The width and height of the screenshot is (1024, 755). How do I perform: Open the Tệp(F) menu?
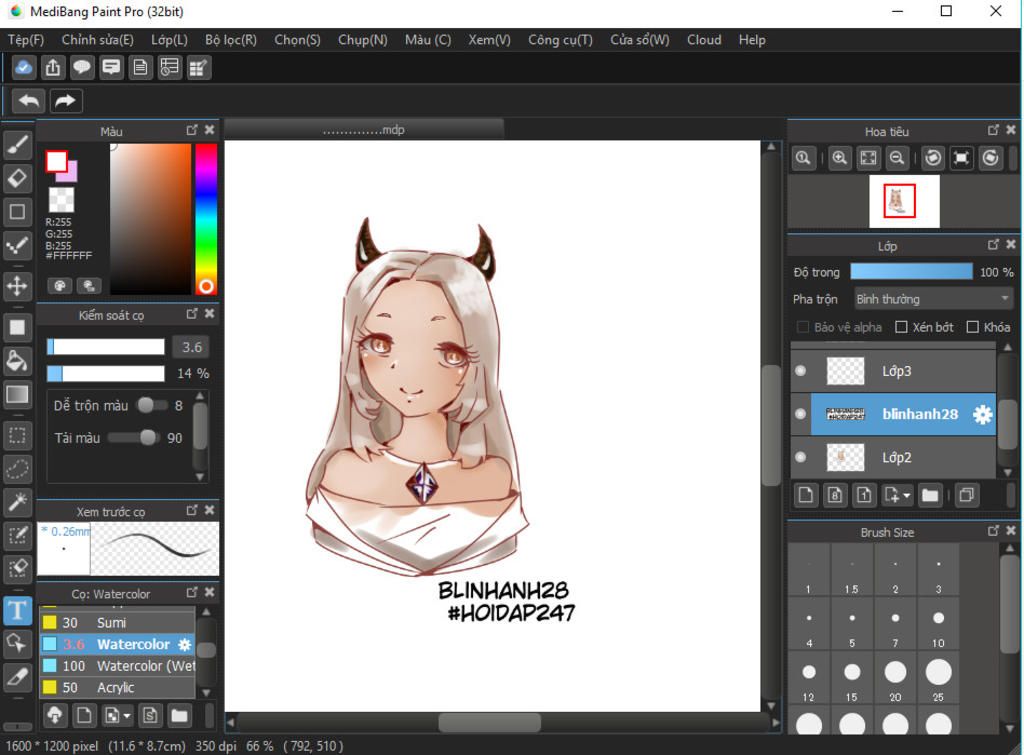click(x=26, y=40)
